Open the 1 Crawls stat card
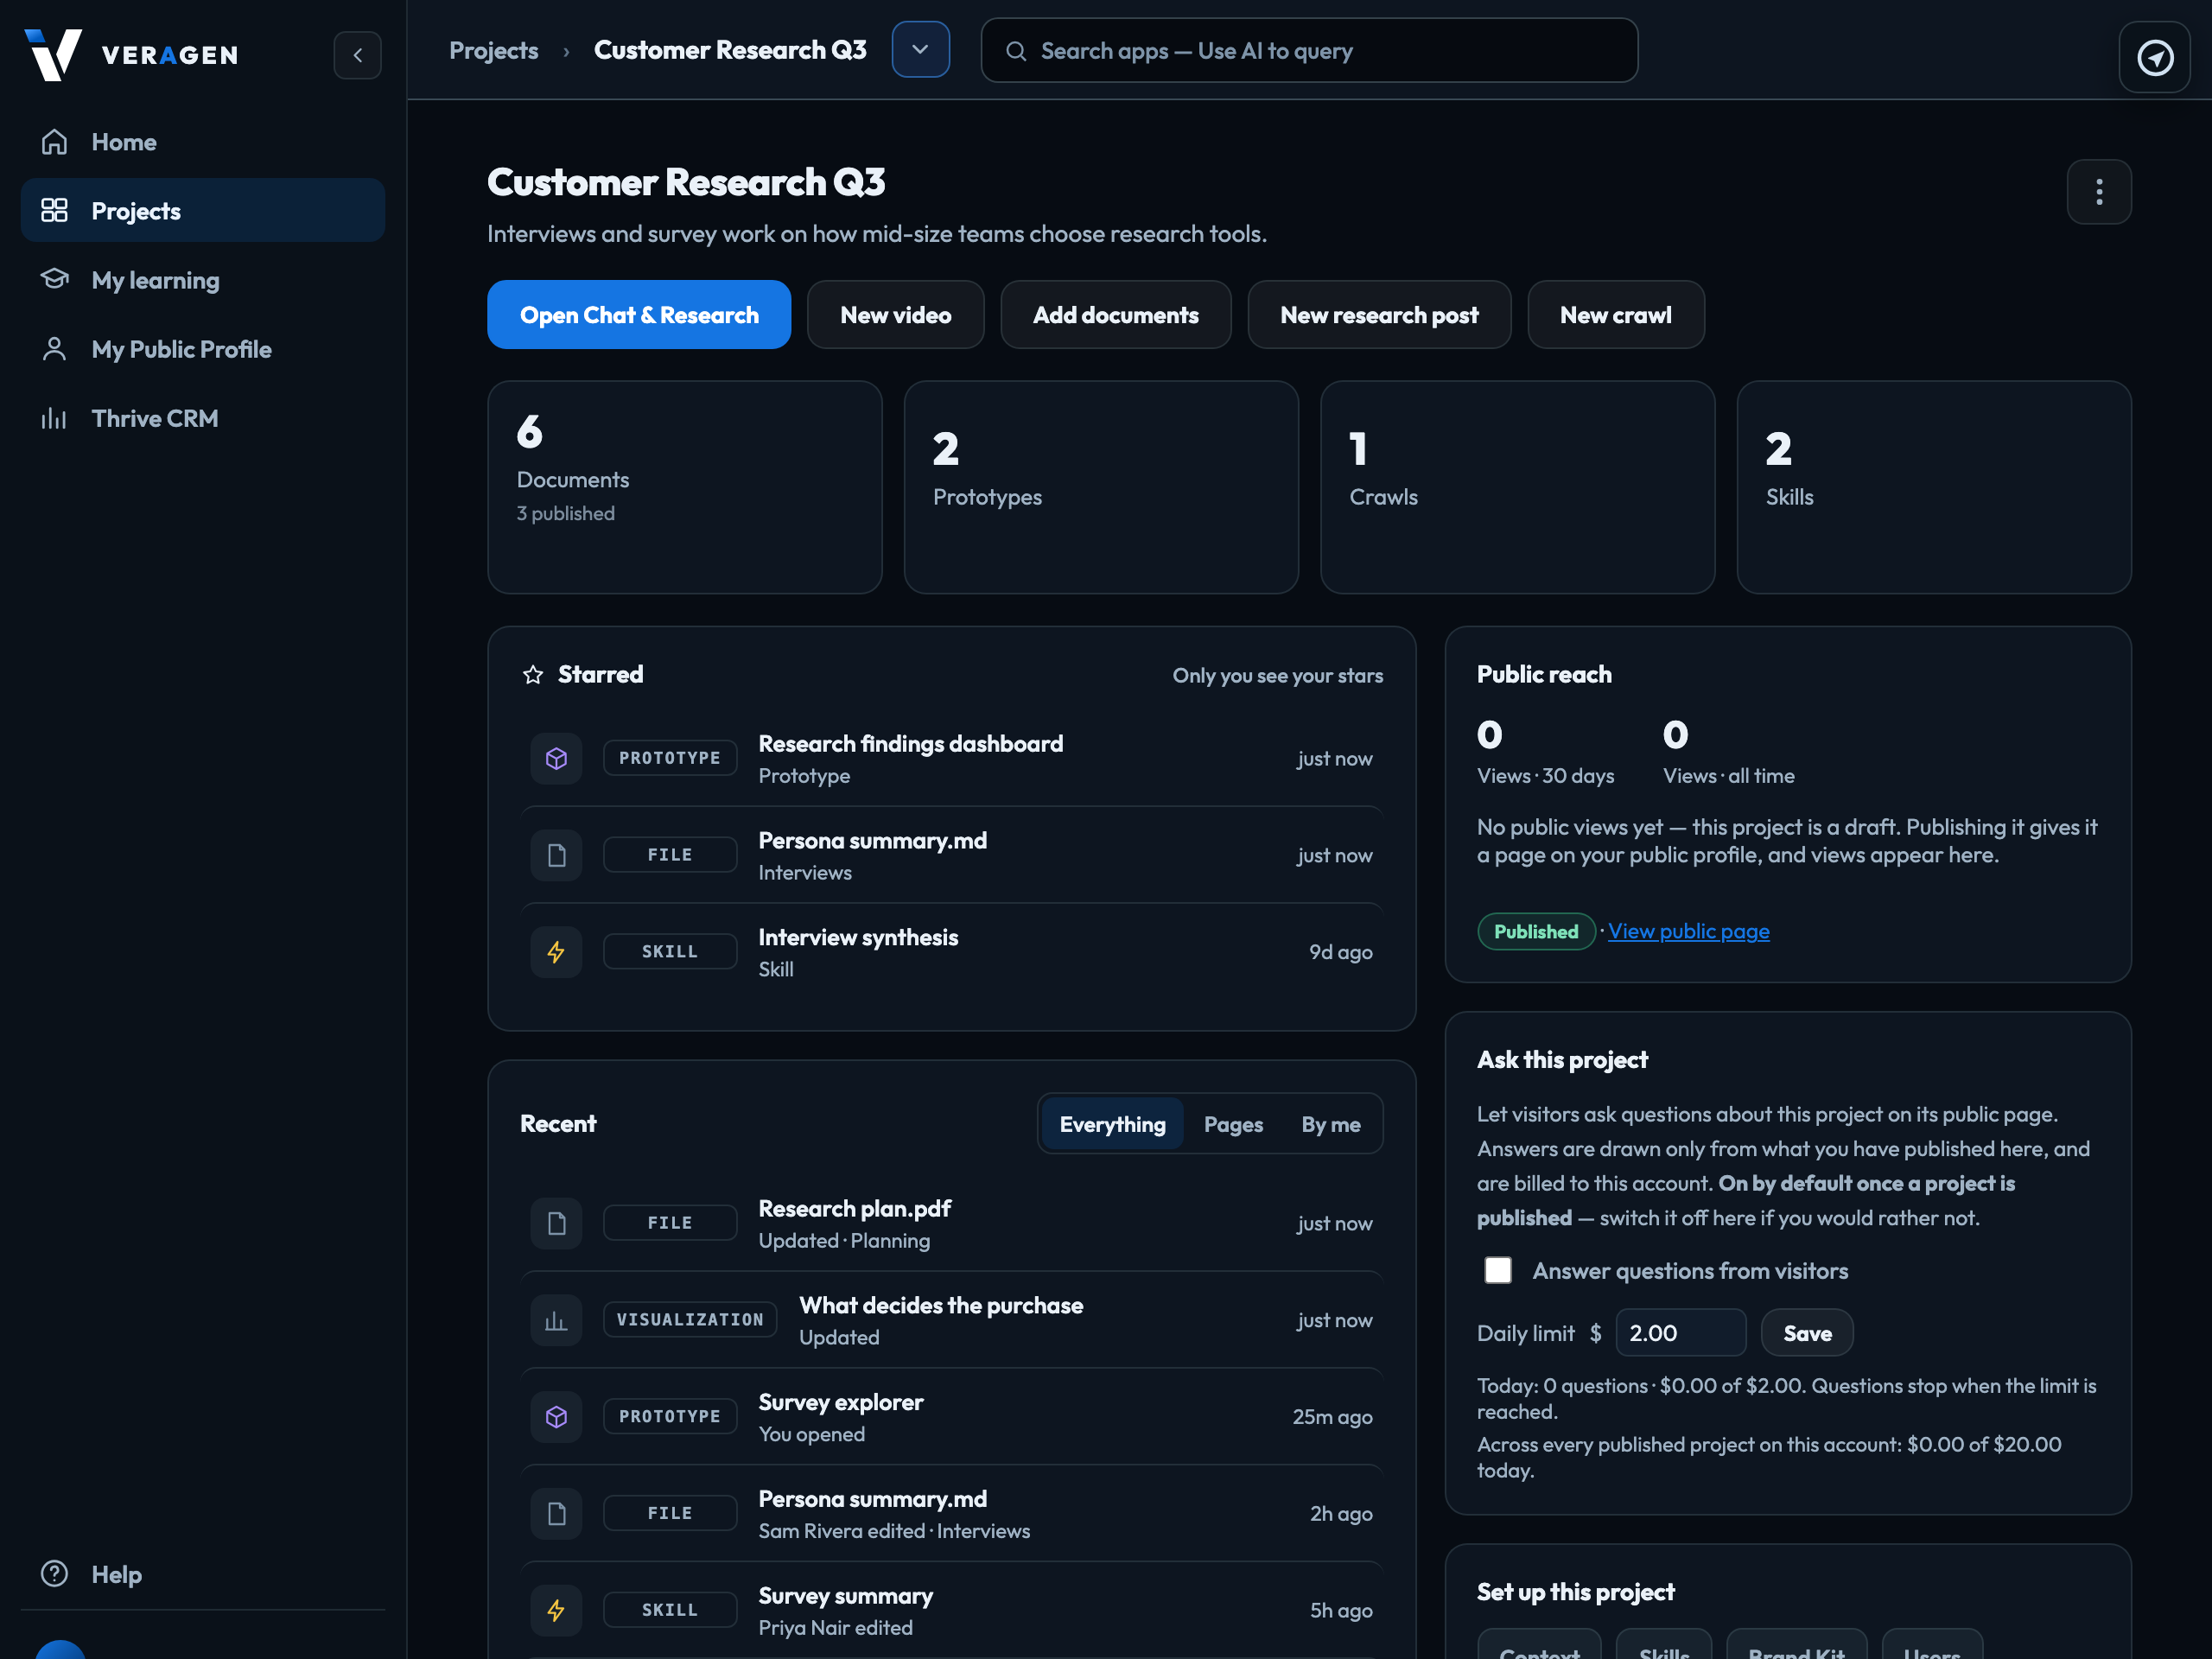Viewport: 2212px width, 1659px height. pos(1517,487)
